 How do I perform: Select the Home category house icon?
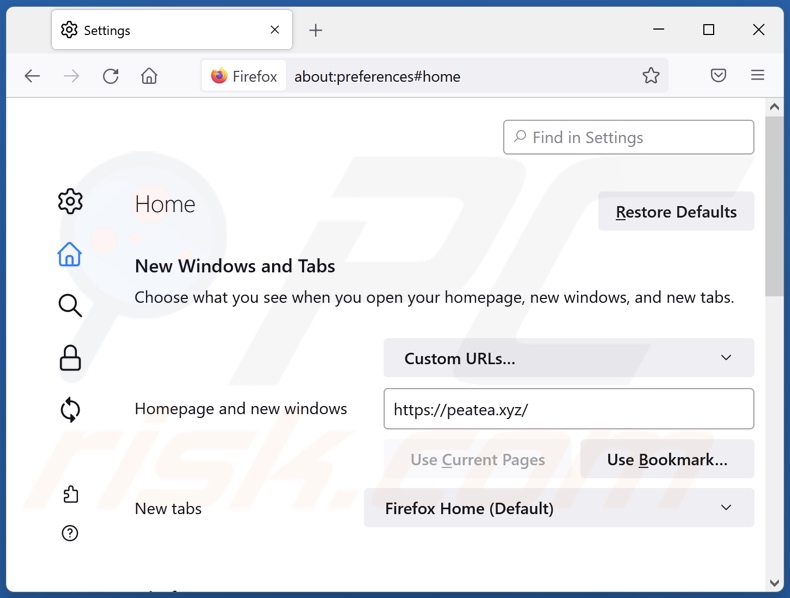click(70, 254)
